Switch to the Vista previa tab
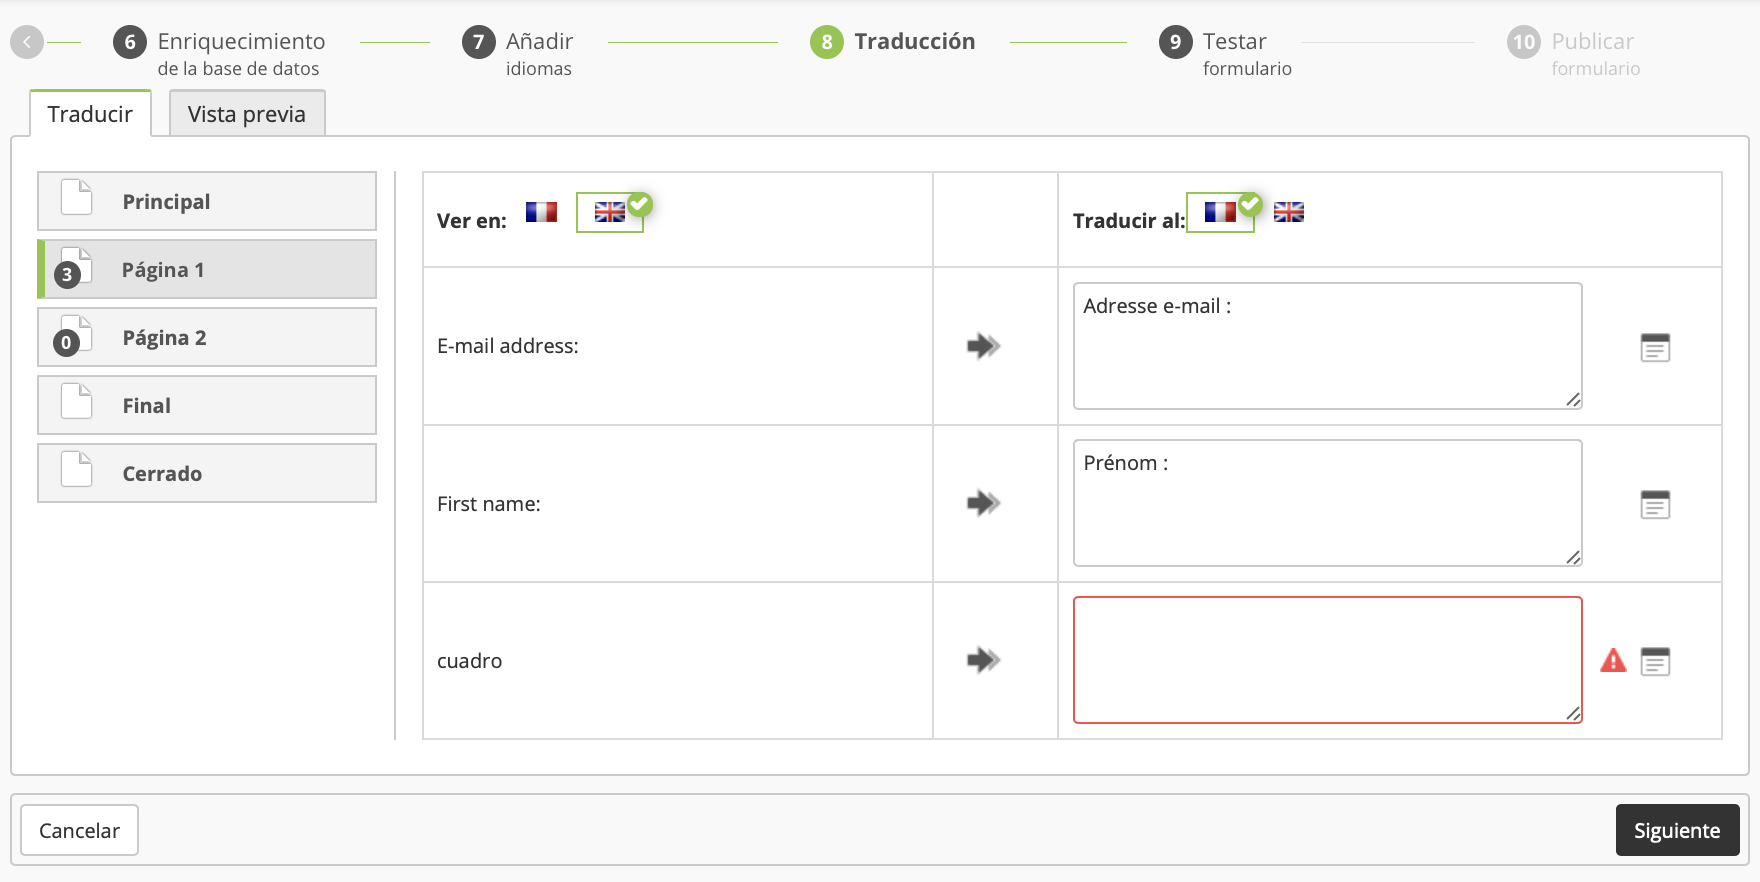1760x882 pixels. [247, 114]
